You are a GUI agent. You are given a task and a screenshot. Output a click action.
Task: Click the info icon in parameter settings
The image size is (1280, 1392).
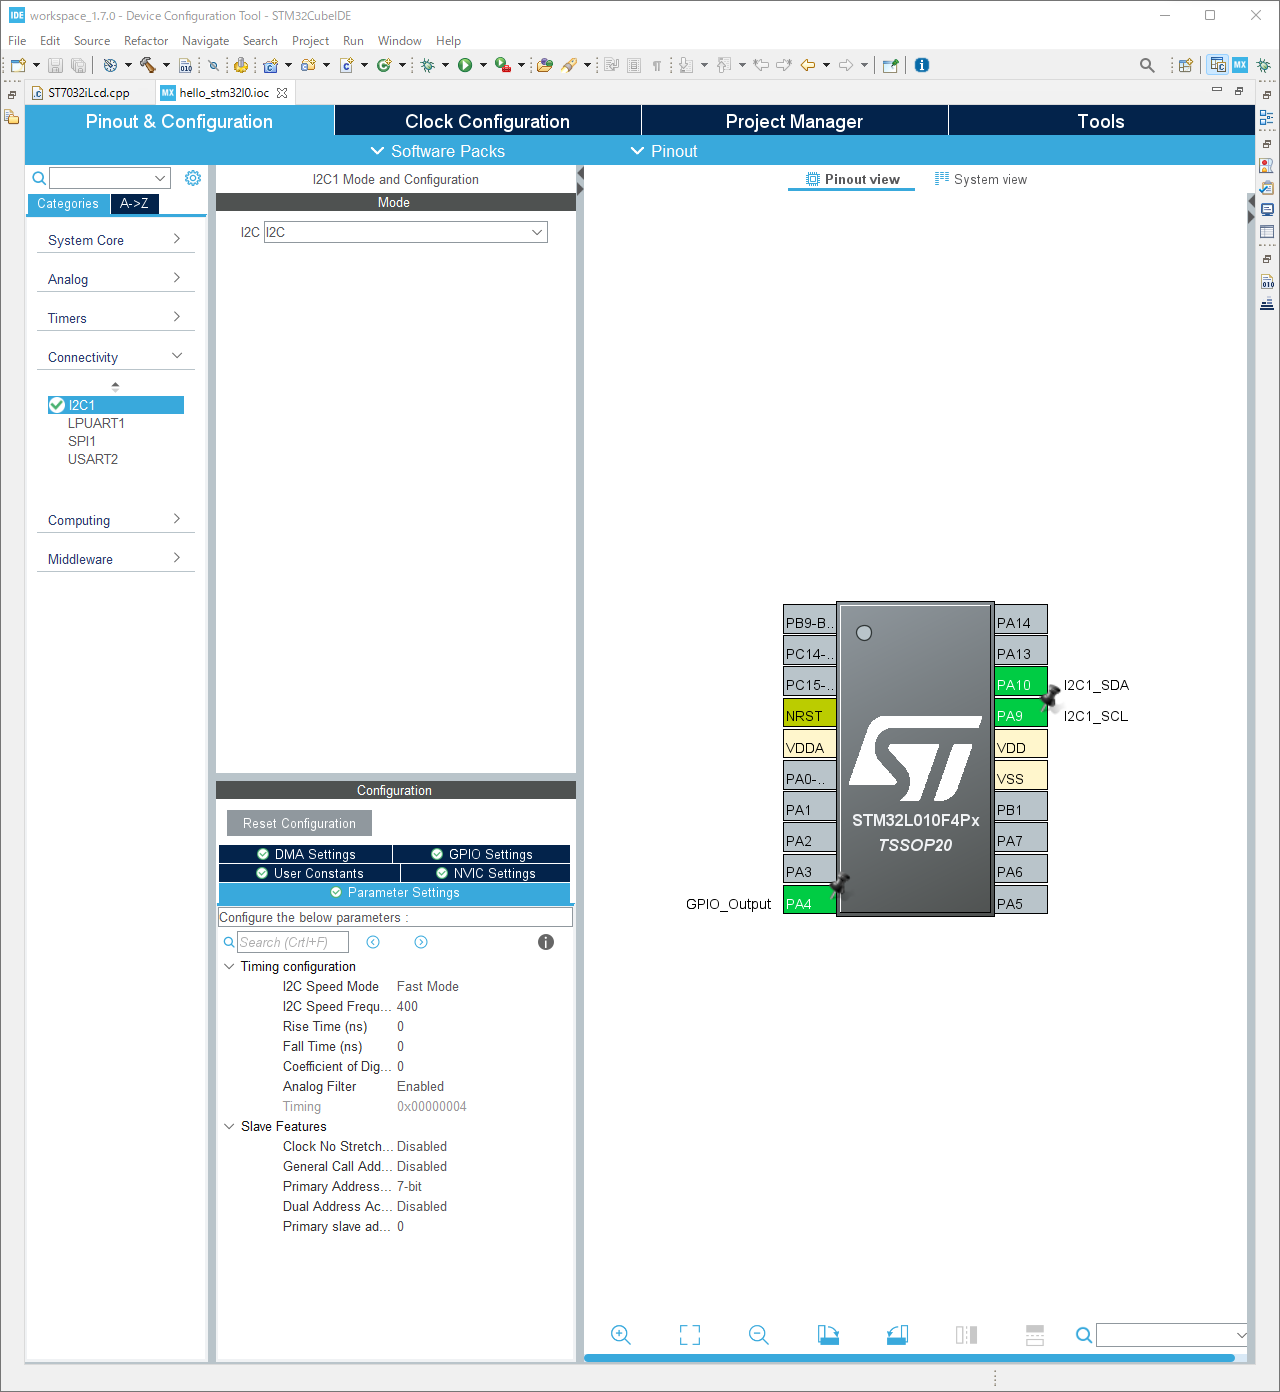[x=546, y=942]
